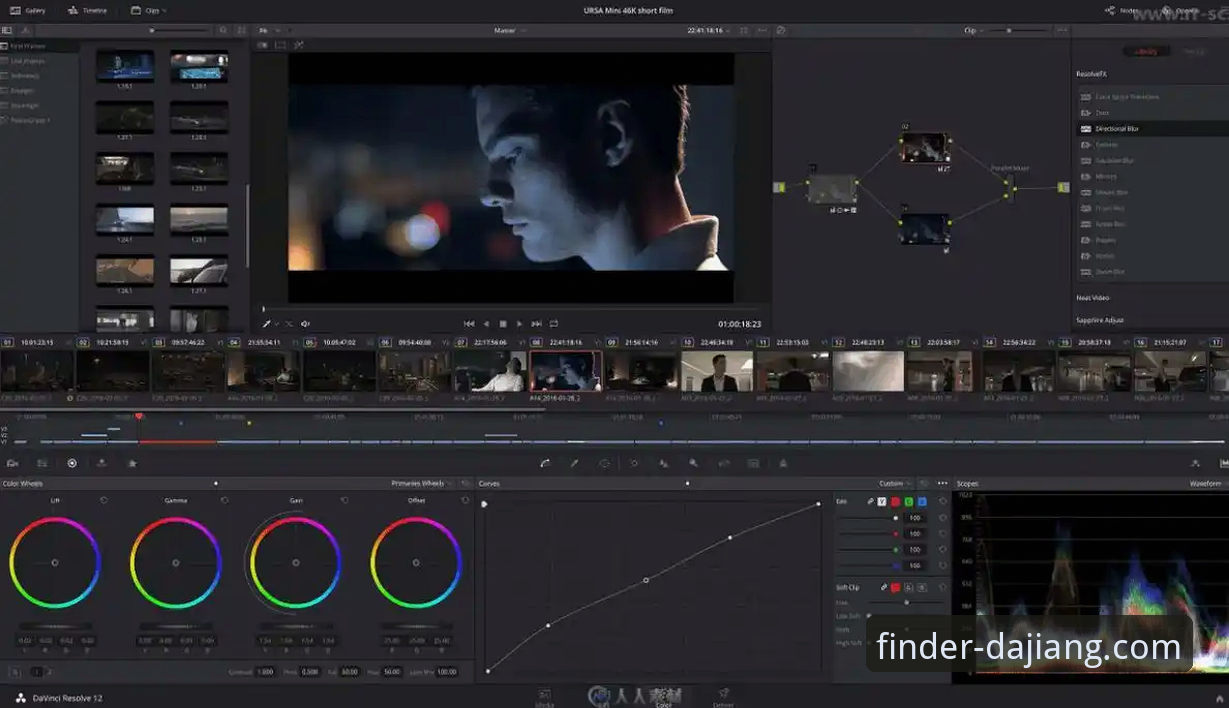Image resolution: width=1229 pixels, height=708 pixels.
Task: Play the clip in reverse
Action: [x=487, y=323]
